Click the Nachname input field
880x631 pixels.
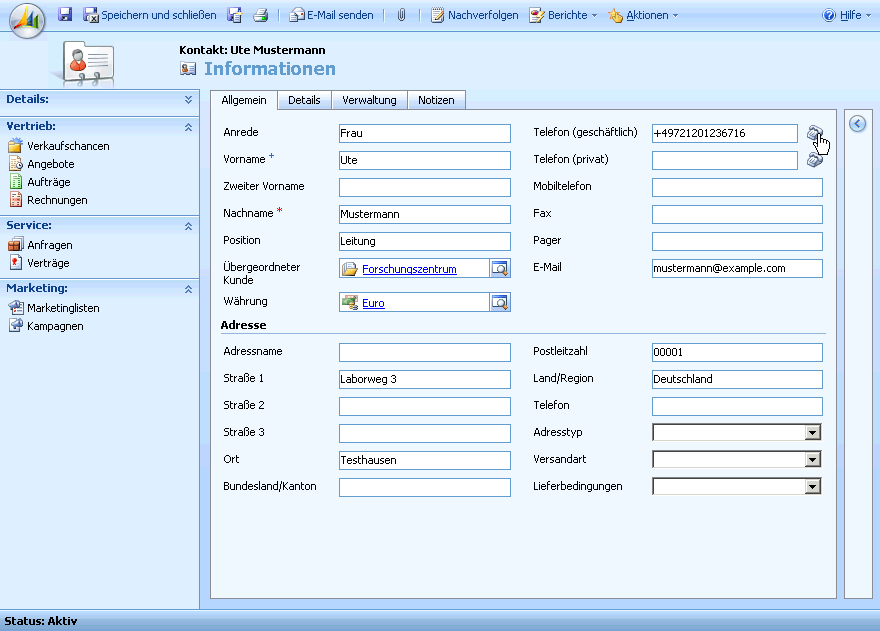tap(425, 214)
